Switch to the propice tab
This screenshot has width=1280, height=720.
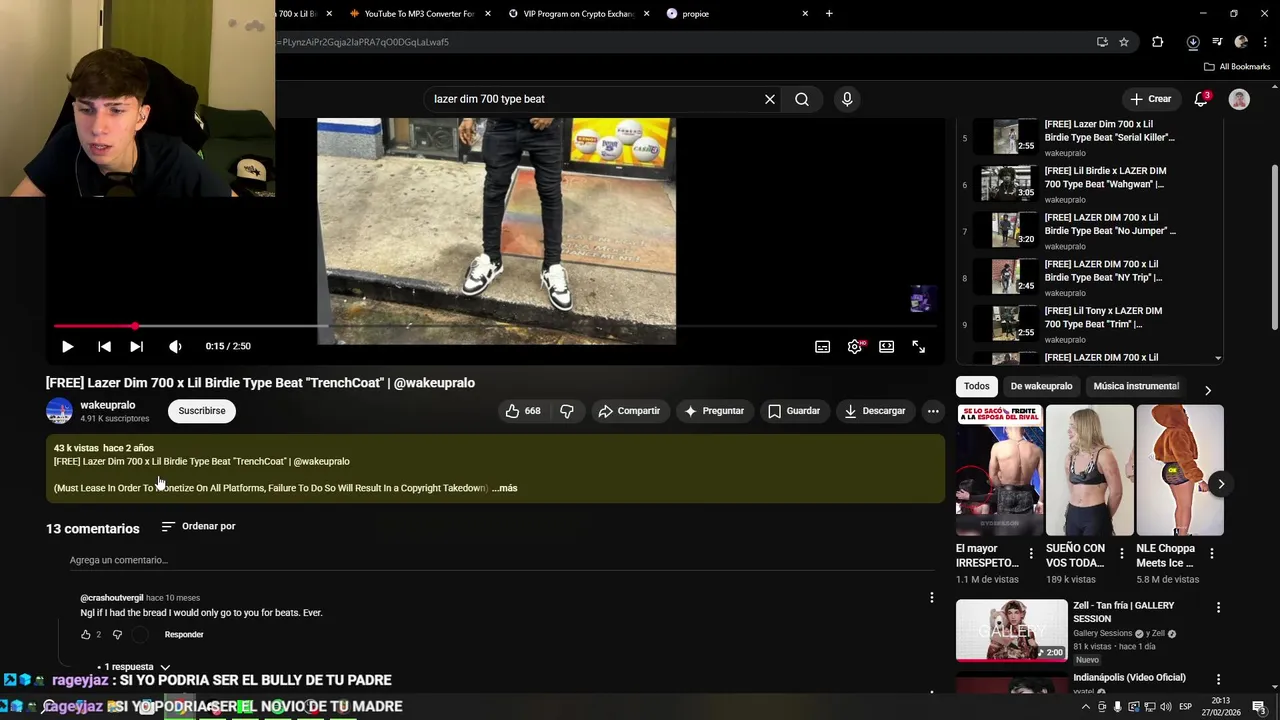pos(736,14)
